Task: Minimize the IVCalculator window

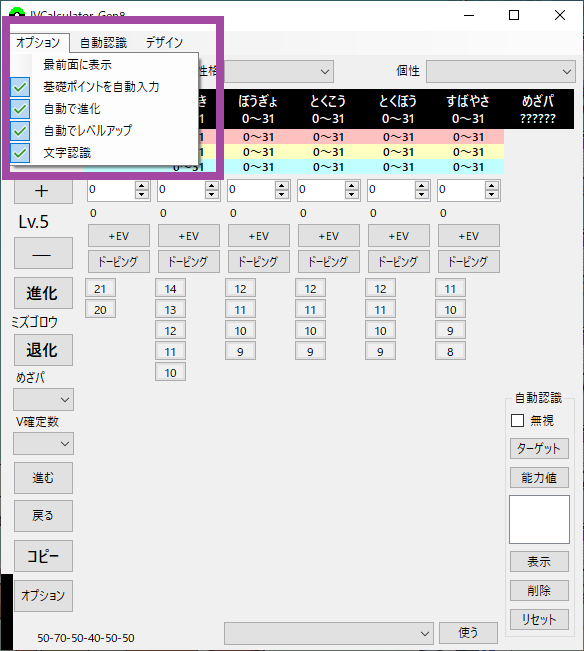Action: (469, 15)
